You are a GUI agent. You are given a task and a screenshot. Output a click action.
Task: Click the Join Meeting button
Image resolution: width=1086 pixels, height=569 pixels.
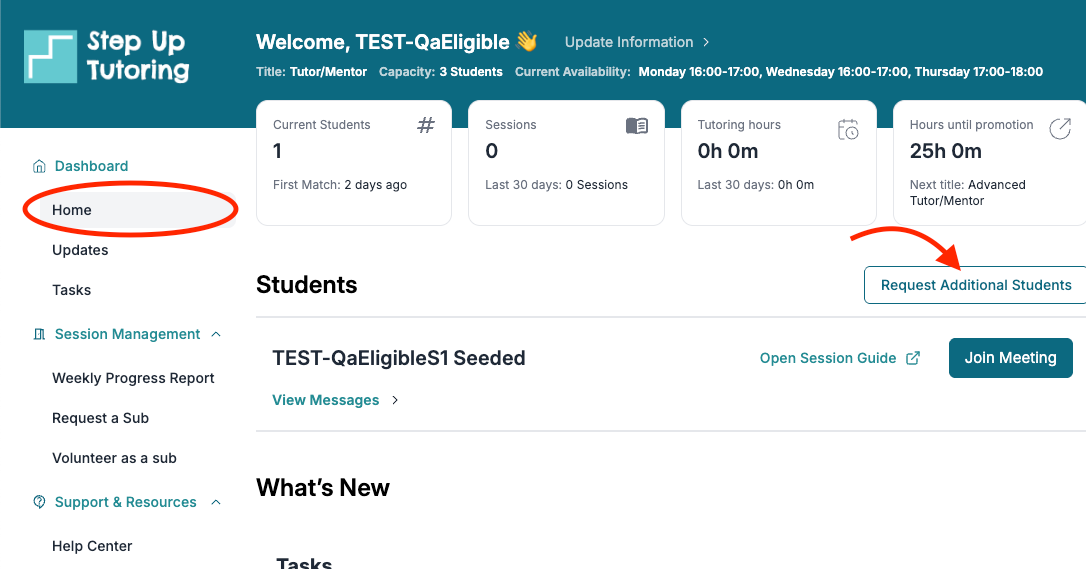(1011, 358)
